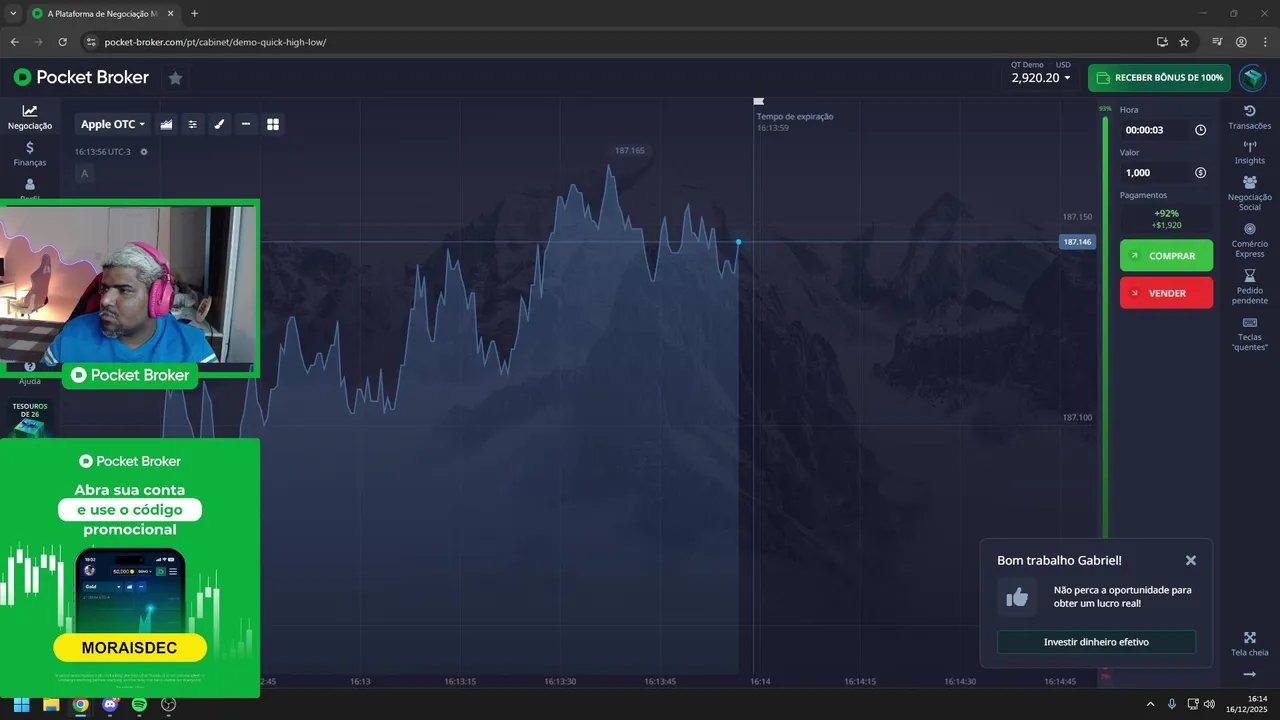Click the current price dot on chart
The image size is (1280, 720).
tap(739, 242)
